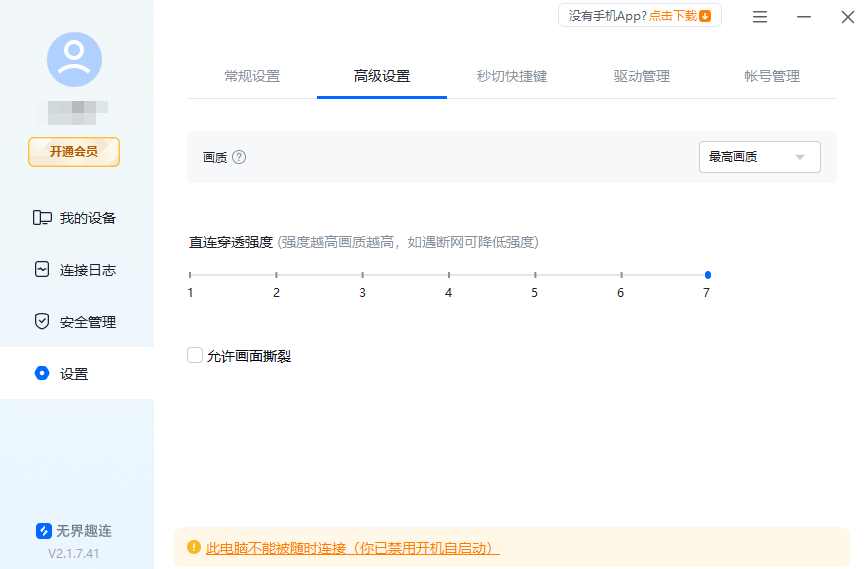
Task: Switch to the 帐号管理 tab
Action: point(772,76)
